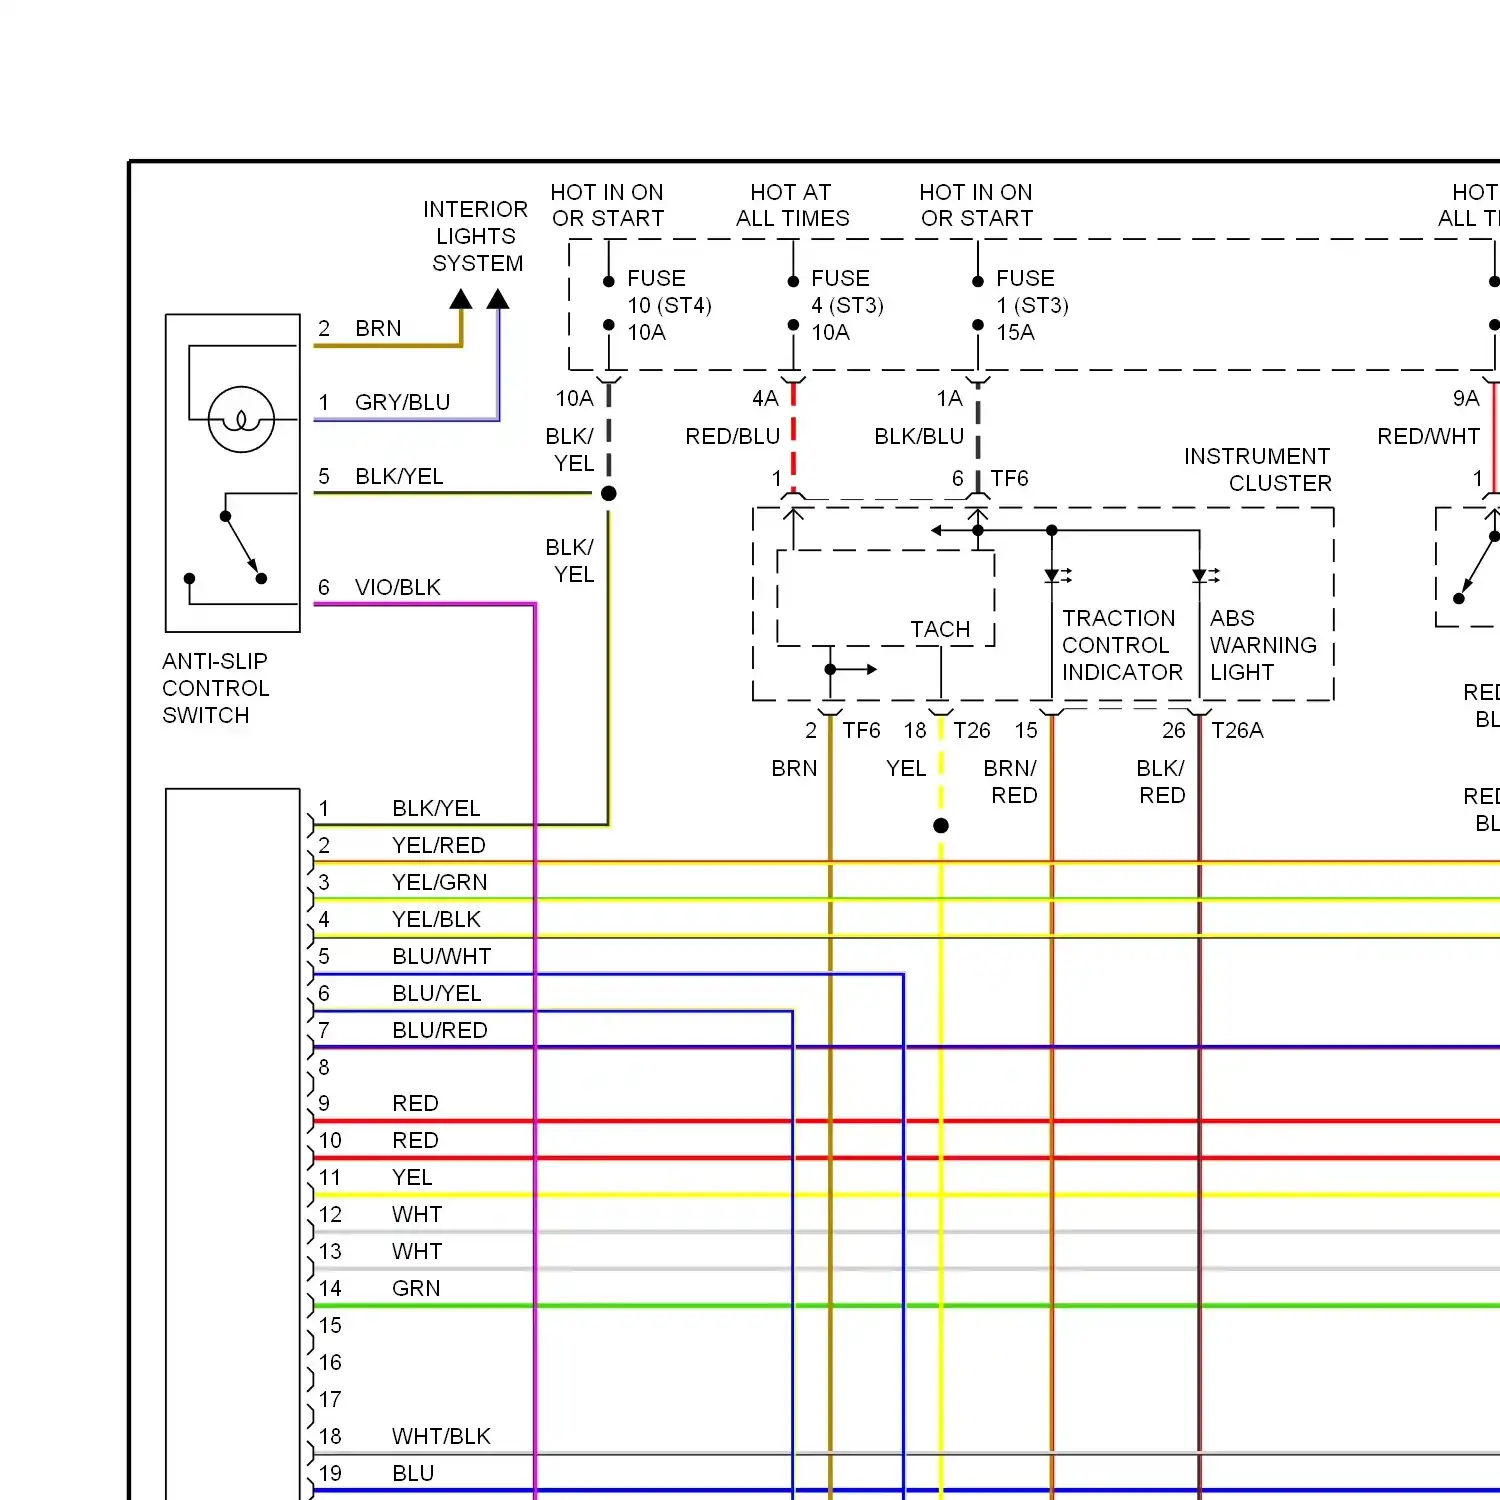Click the '1A' terminal label
Image resolution: width=1500 pixels, height=1500 pixels.
click(x=950, y=399)
